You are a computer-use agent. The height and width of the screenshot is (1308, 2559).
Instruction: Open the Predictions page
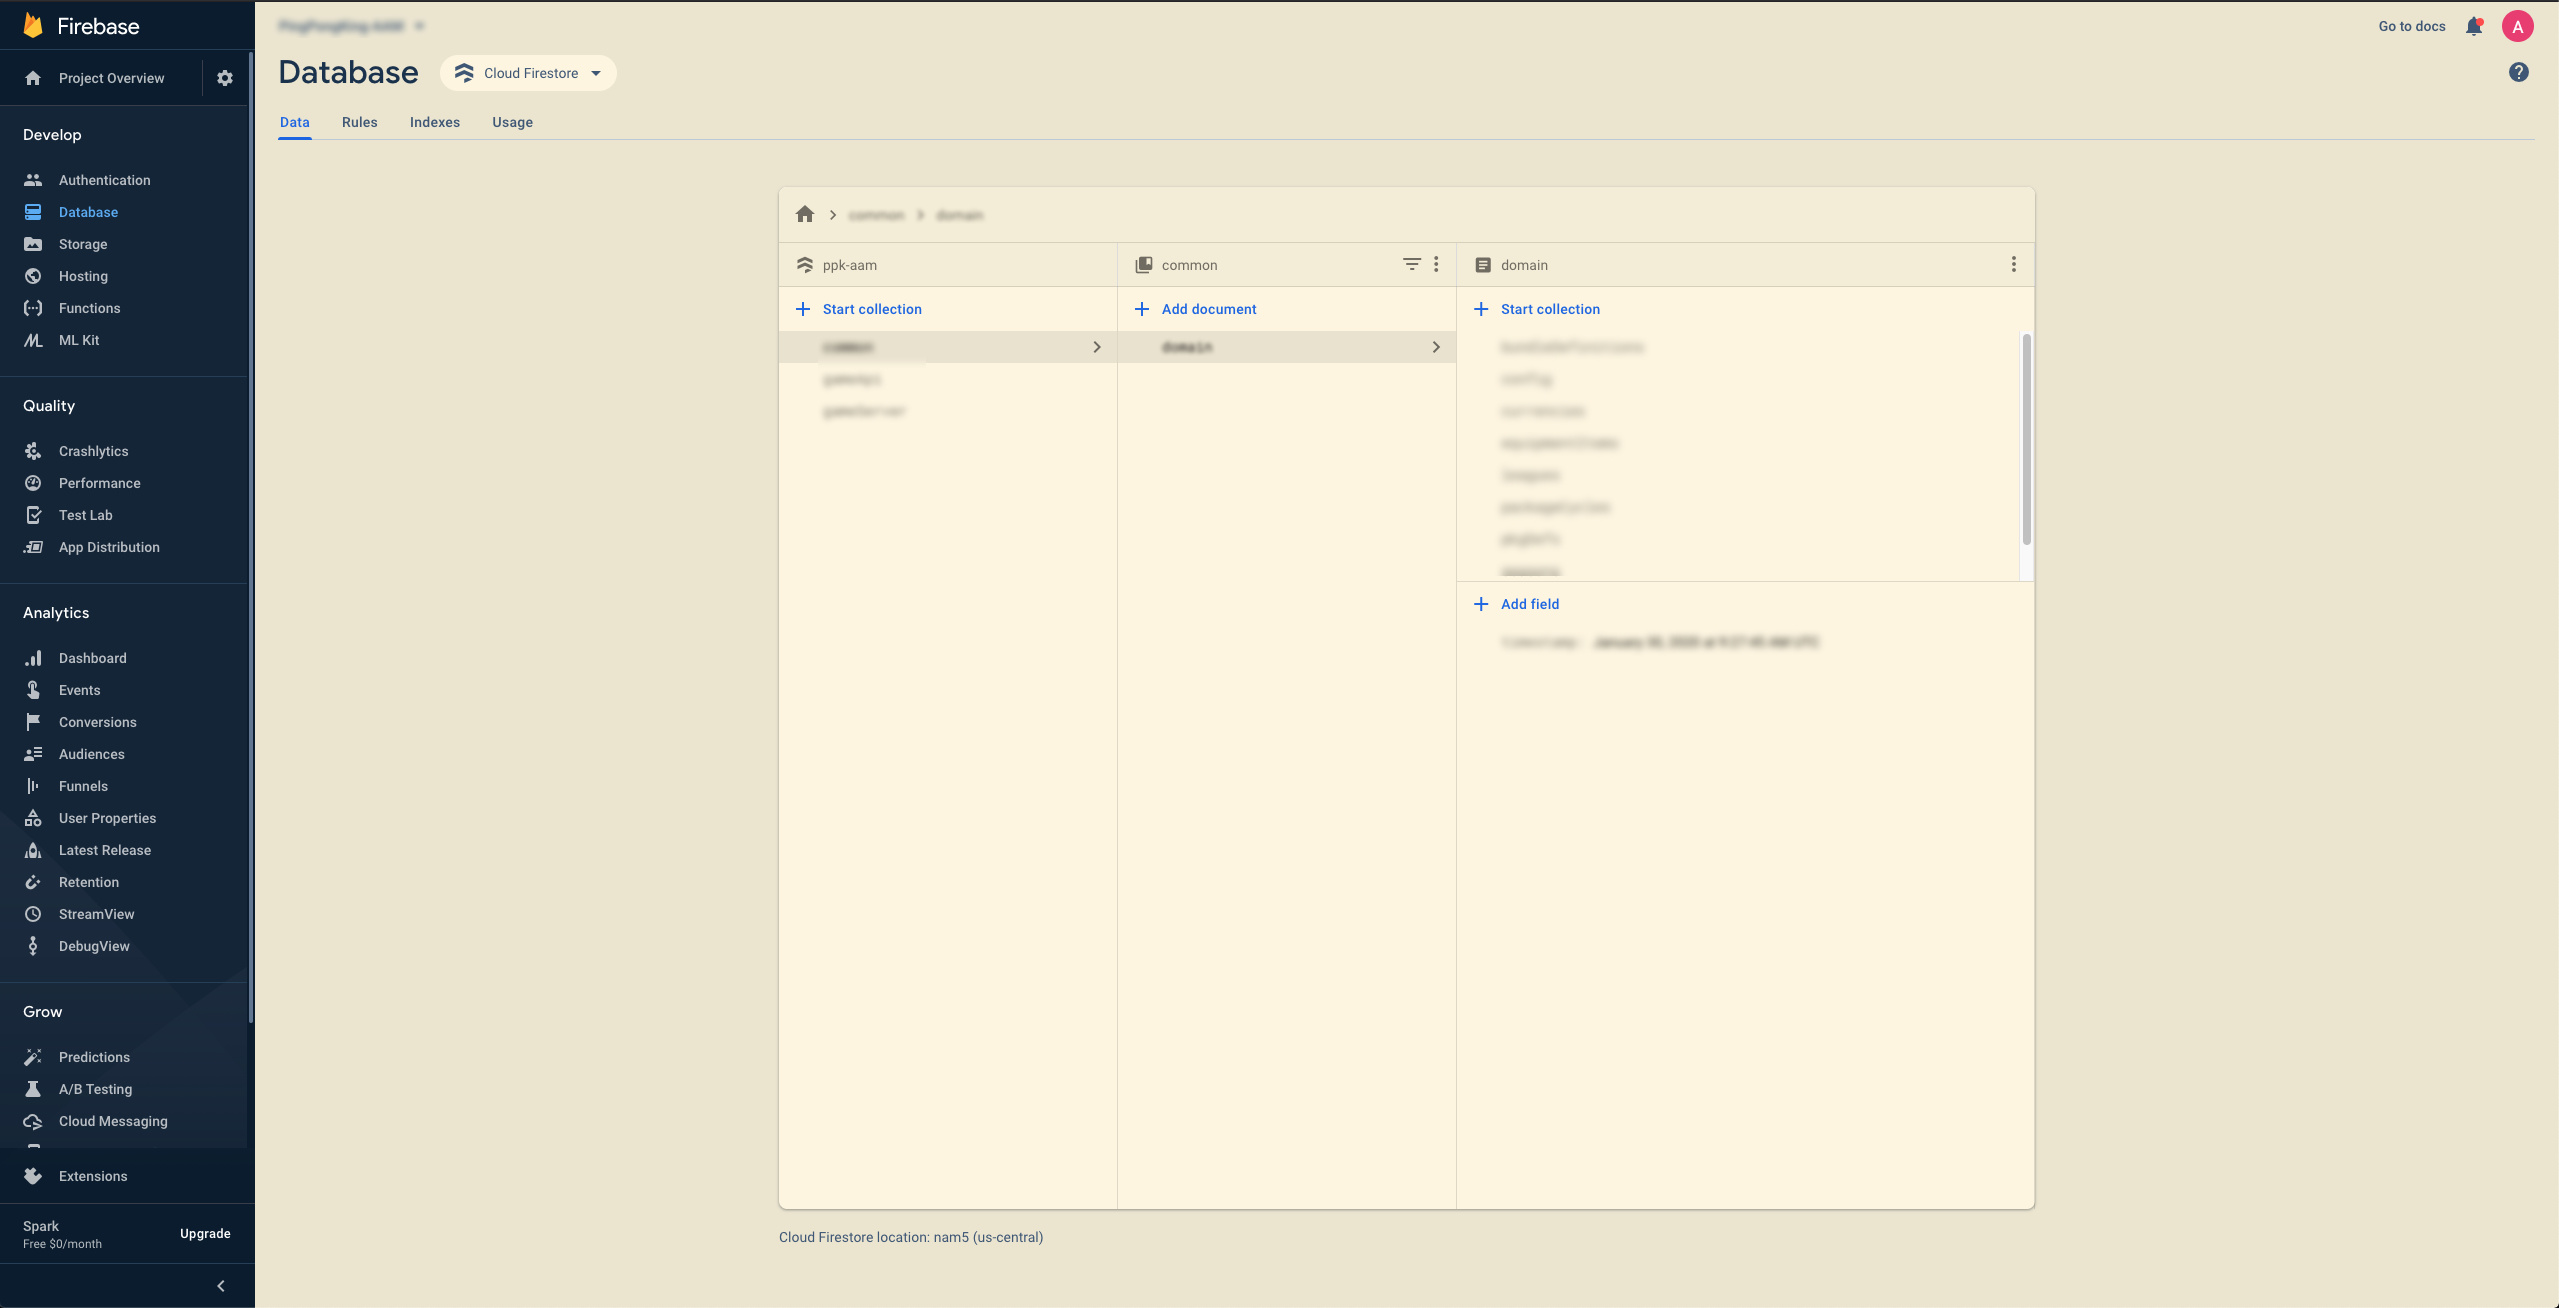[94, 1057]
